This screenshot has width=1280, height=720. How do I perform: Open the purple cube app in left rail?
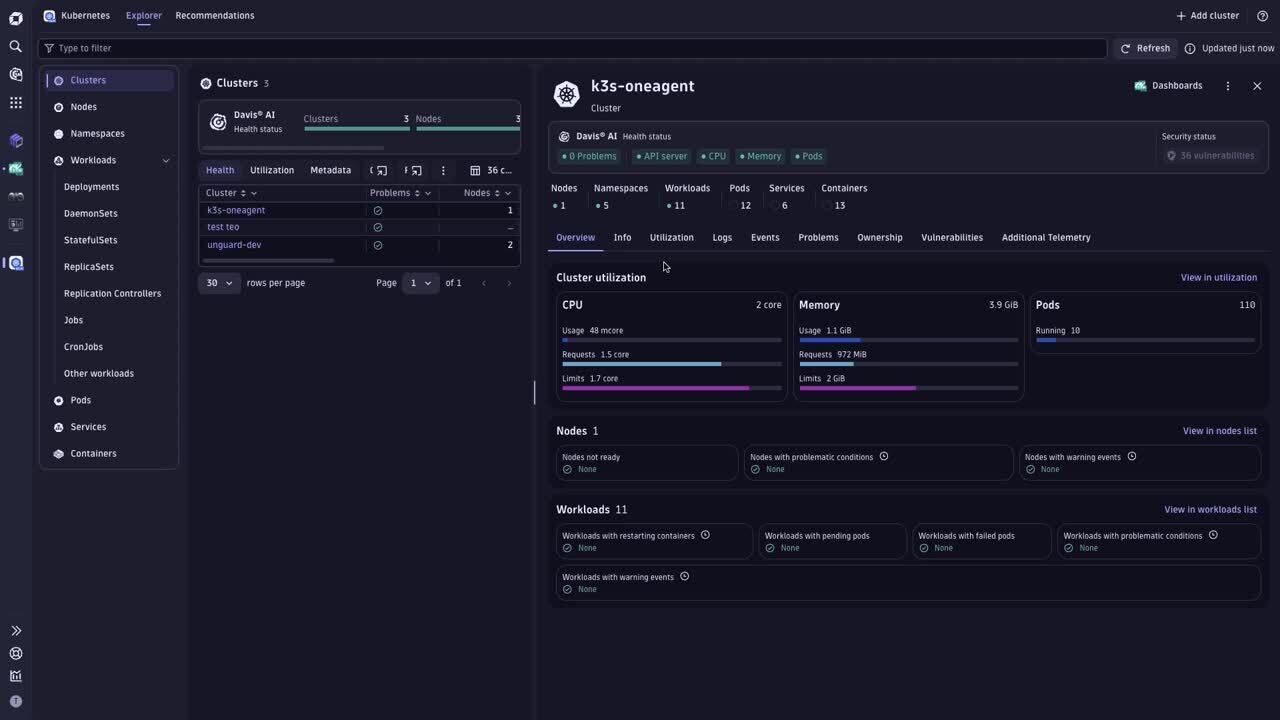[x=15, y=141]
